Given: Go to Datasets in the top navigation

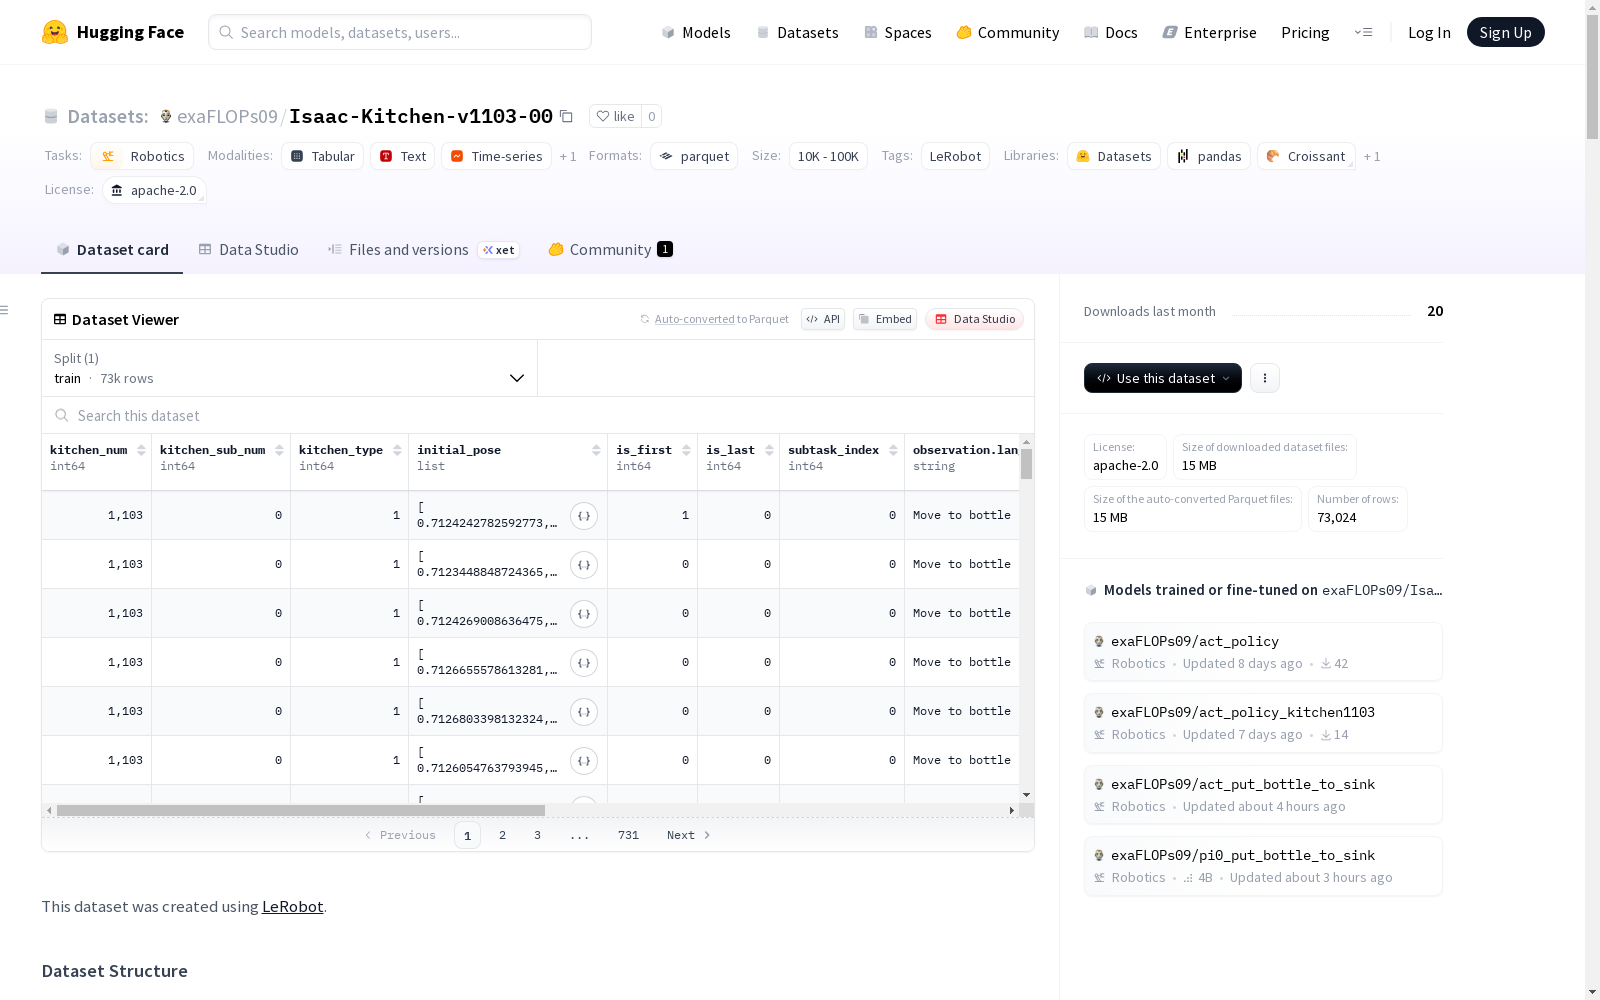Looking at the screenshot, I should pyautogui.click(x=797, y=32).
